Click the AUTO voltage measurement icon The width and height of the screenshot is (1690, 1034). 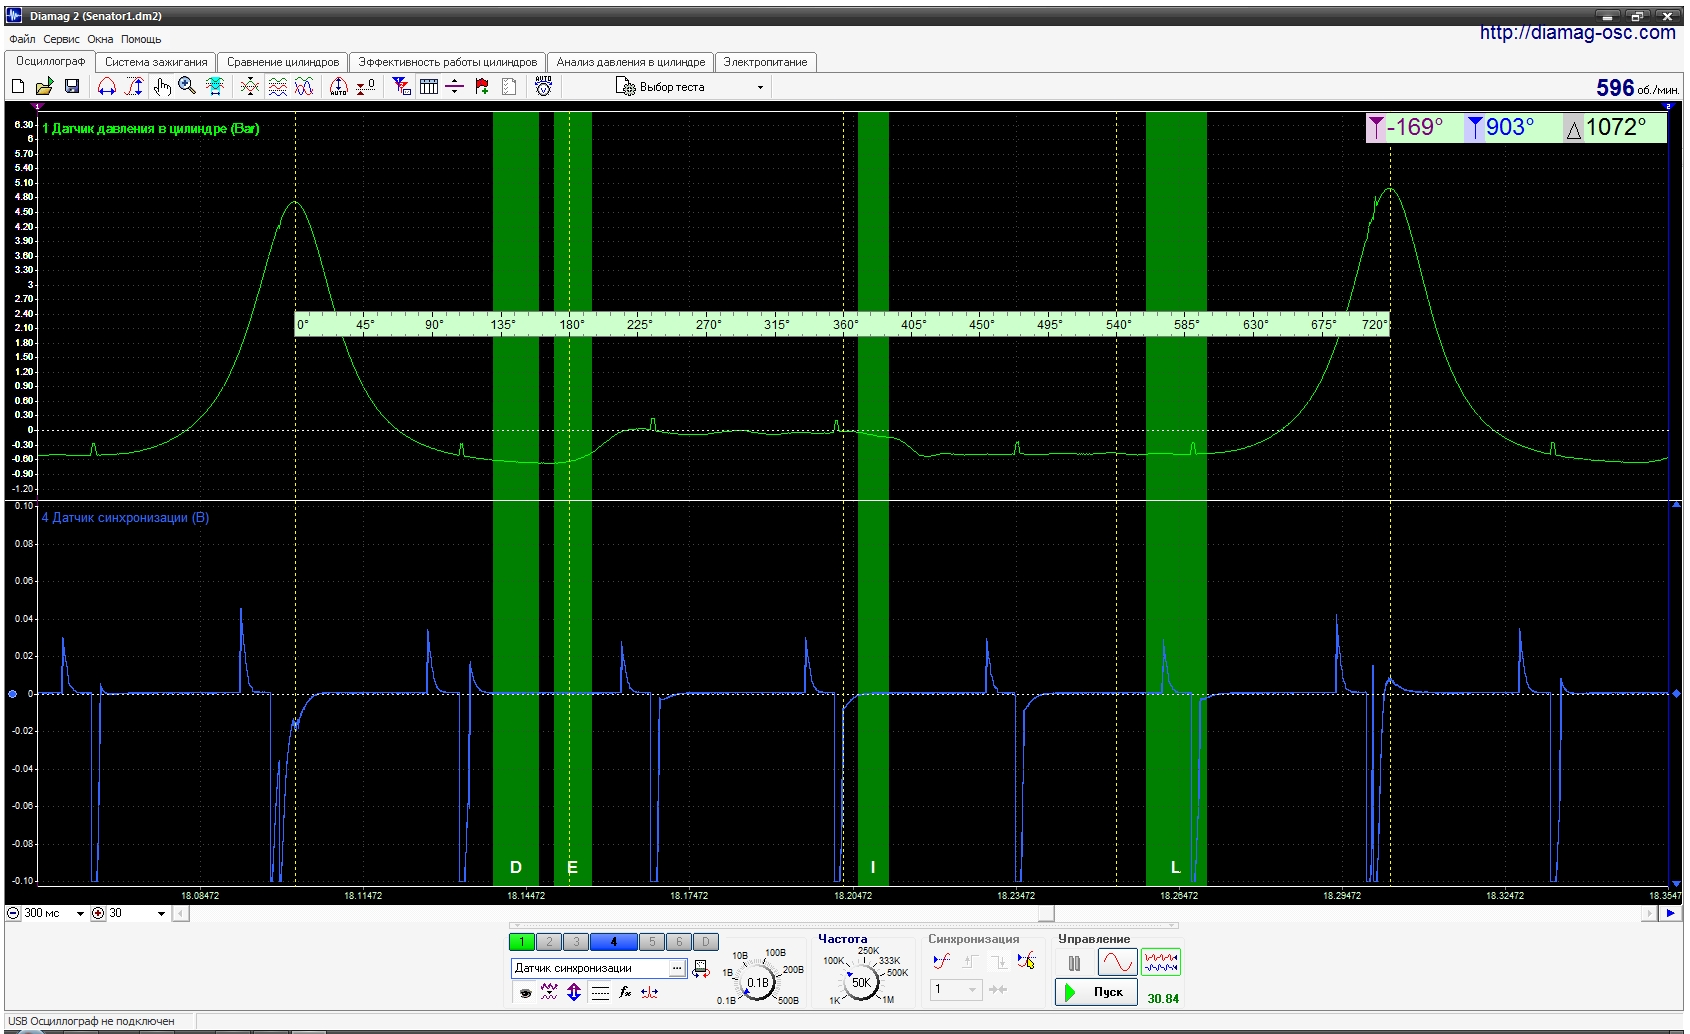coord(543,87)
